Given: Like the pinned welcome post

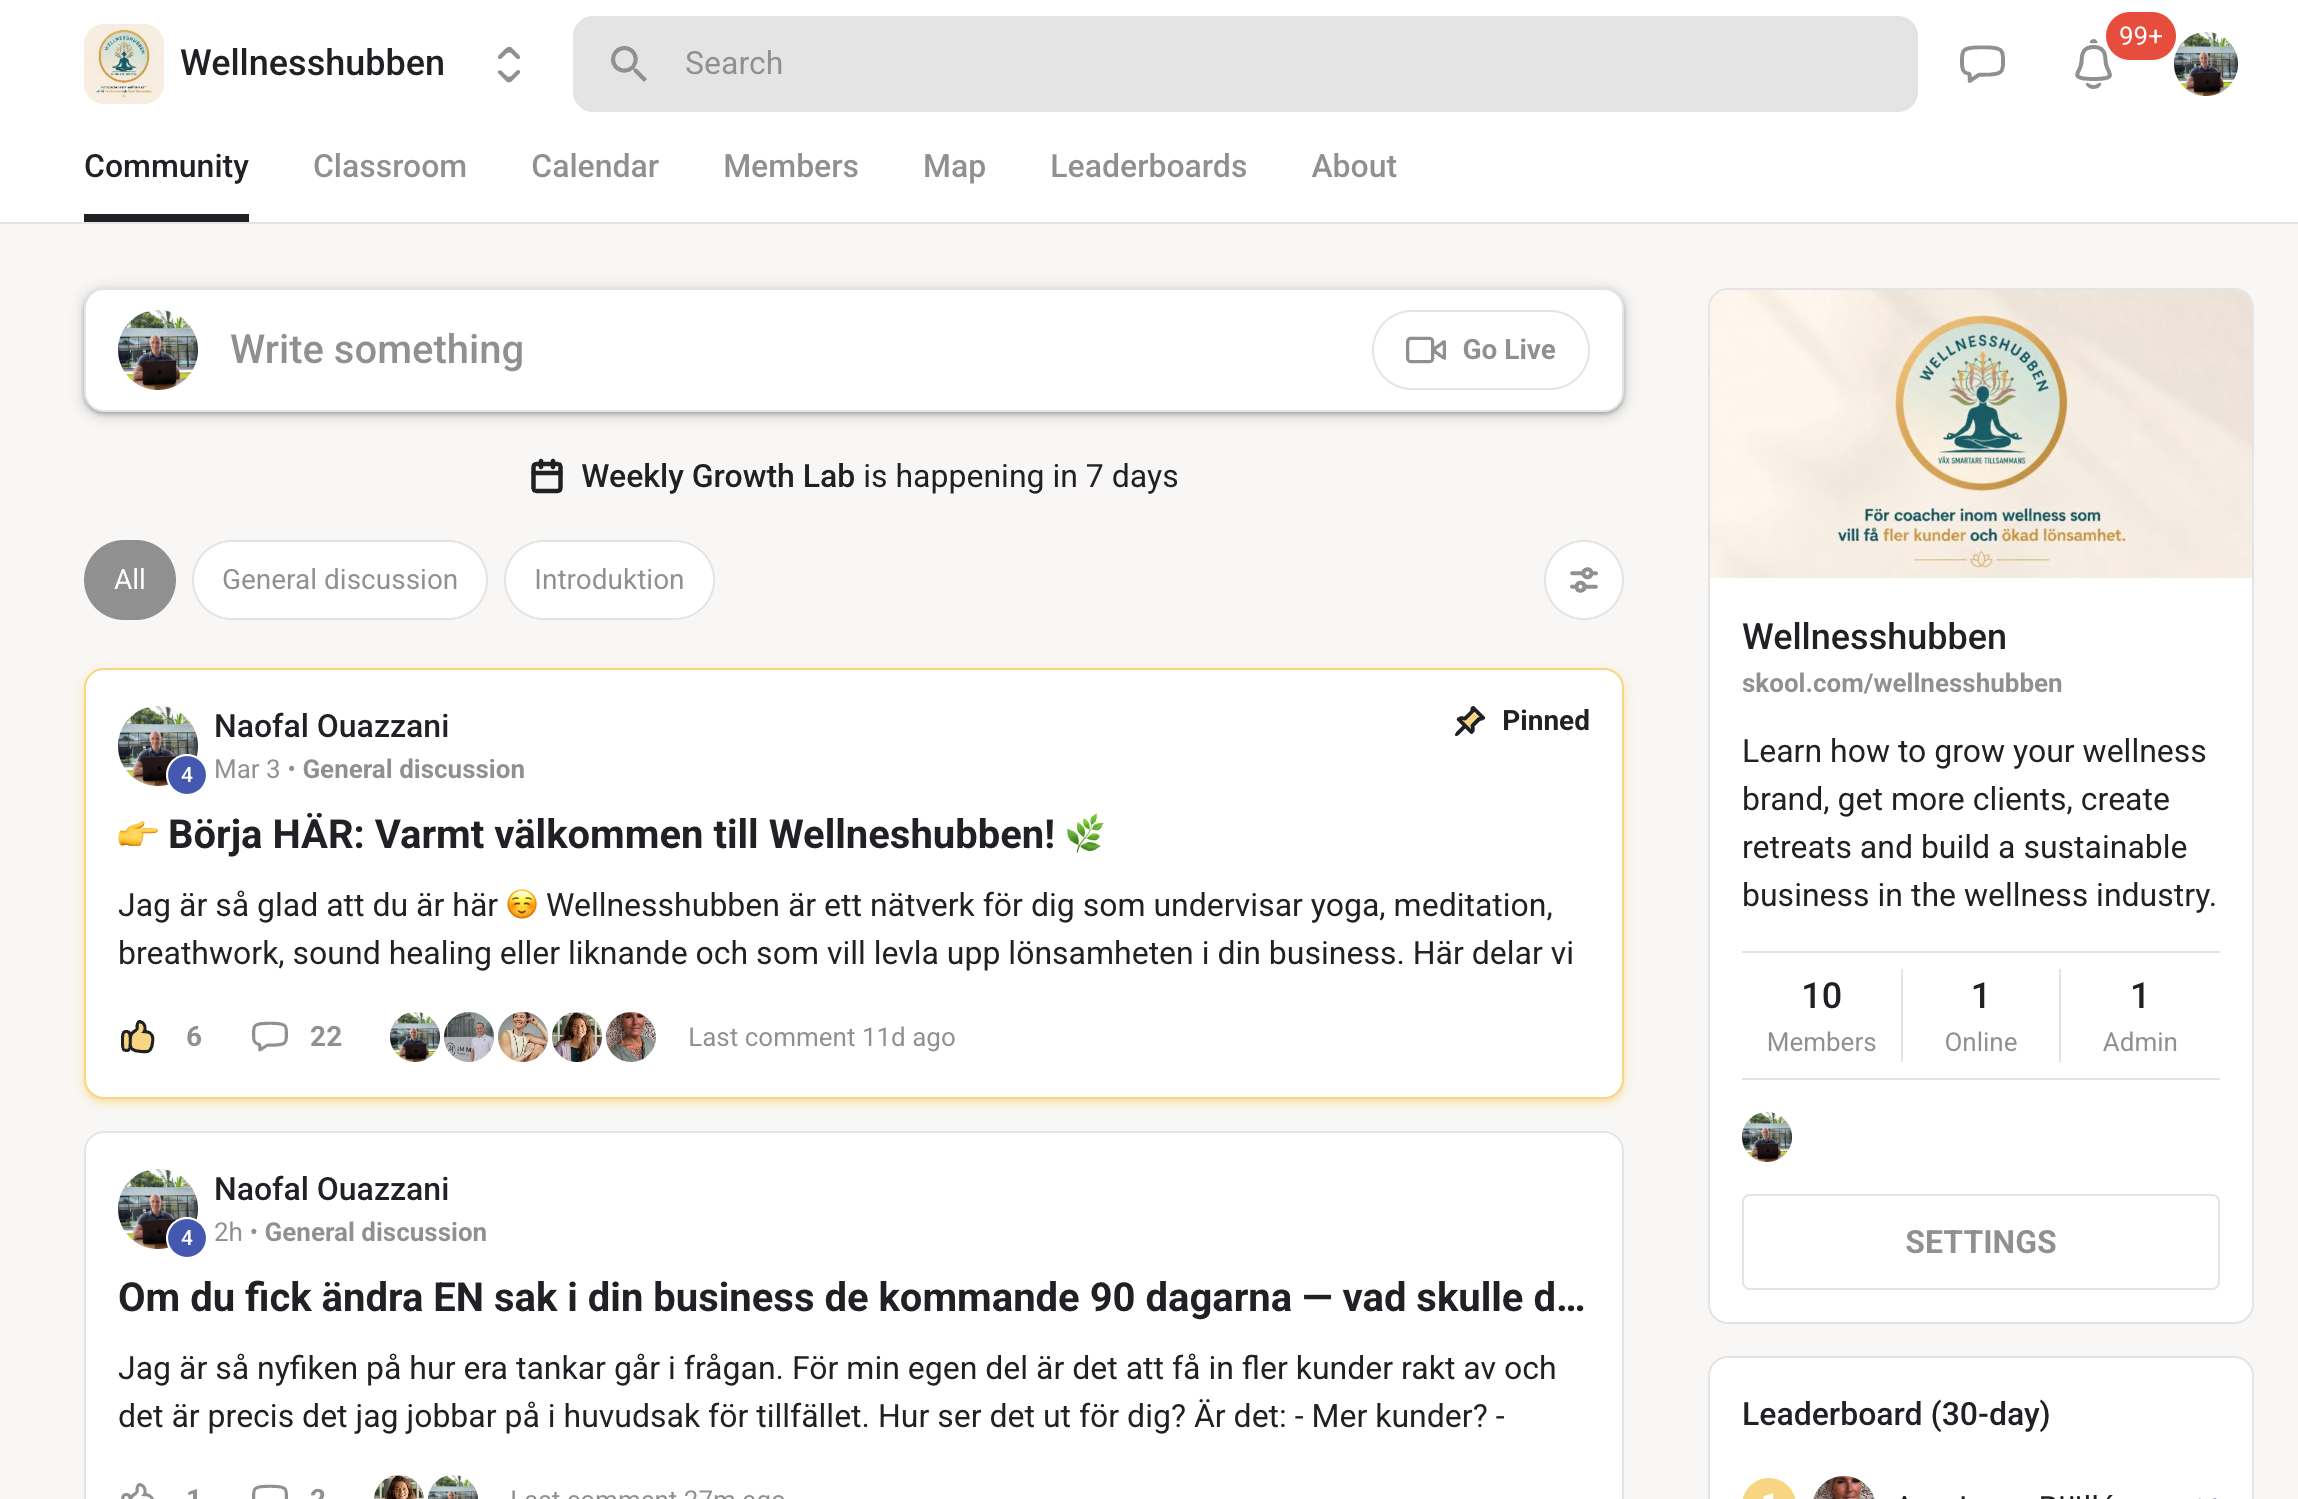Looking at the screenshot, I should tap(138, 1037).
